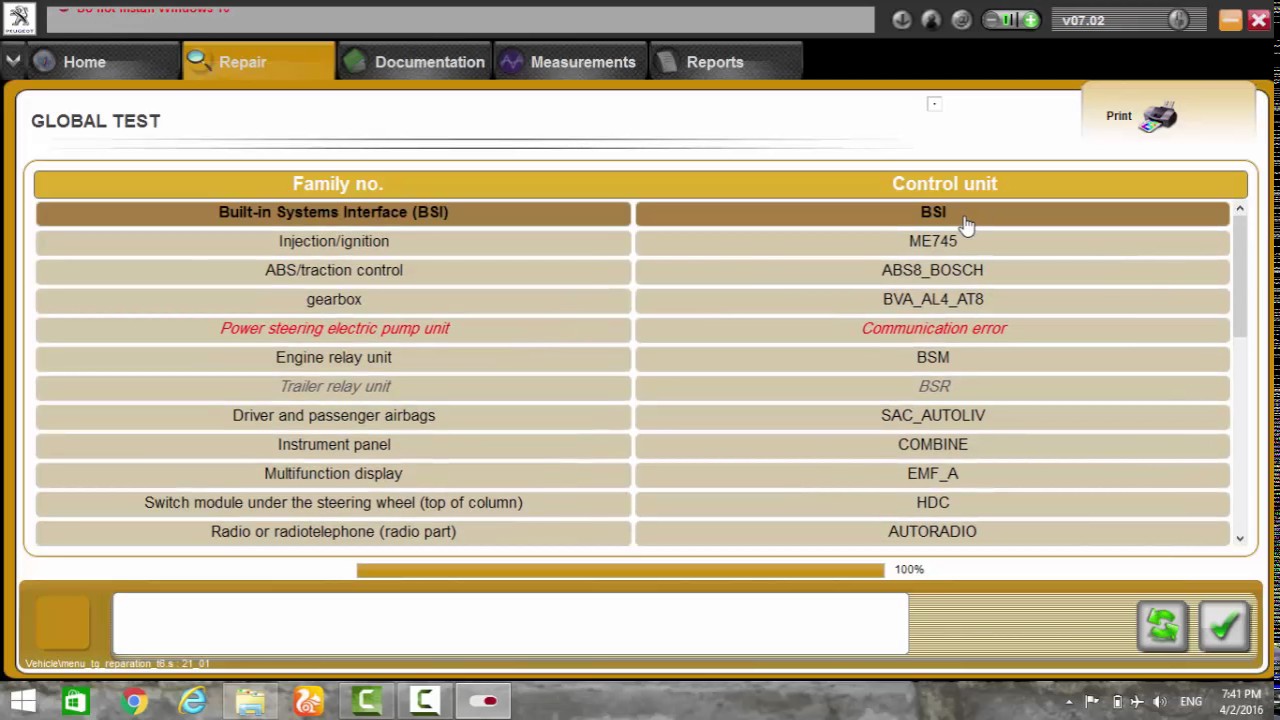Click the Control unit column header

click(x=944, y=184)
